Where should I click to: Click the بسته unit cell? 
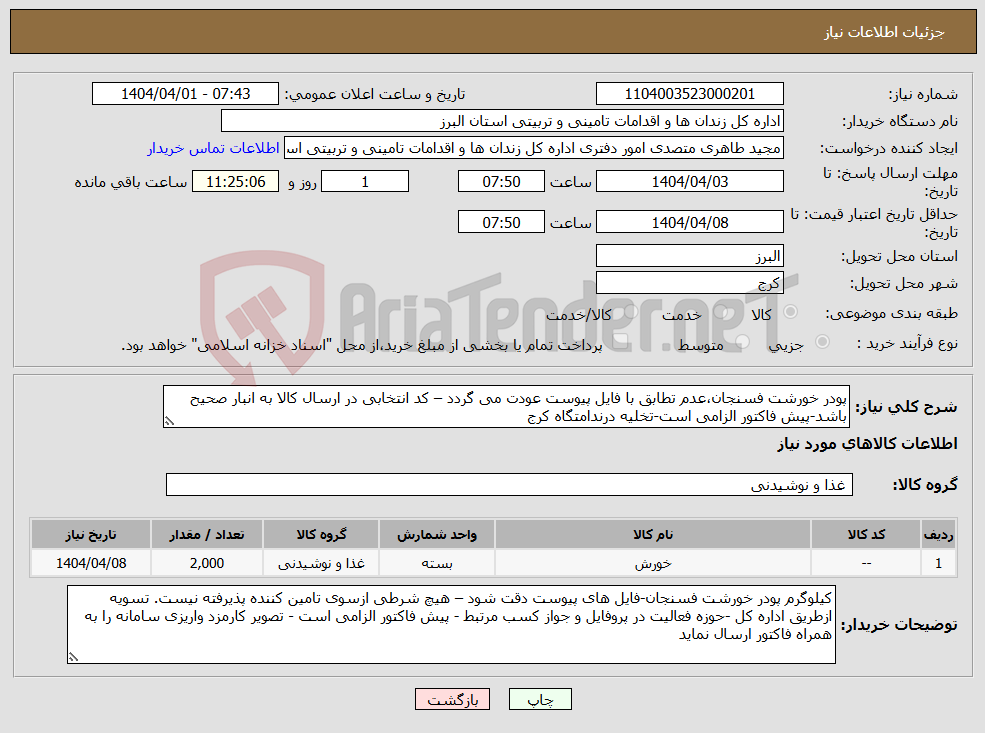(x=437, y=563)
